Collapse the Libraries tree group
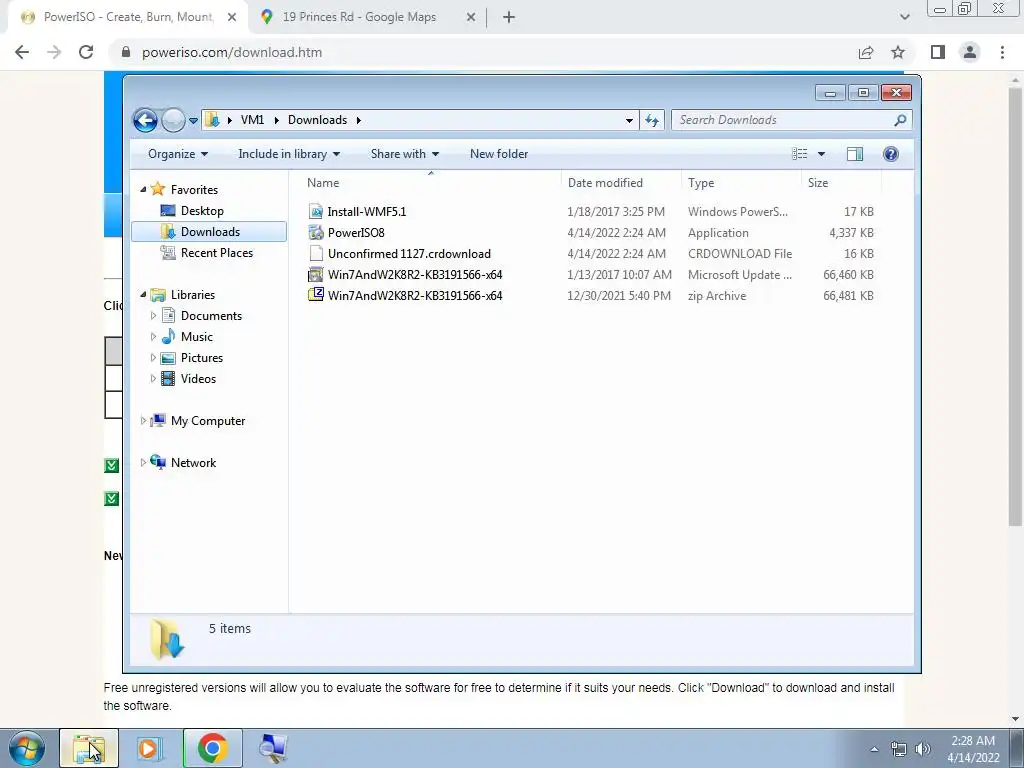The image size is (1024, 768). pos(144,295)
